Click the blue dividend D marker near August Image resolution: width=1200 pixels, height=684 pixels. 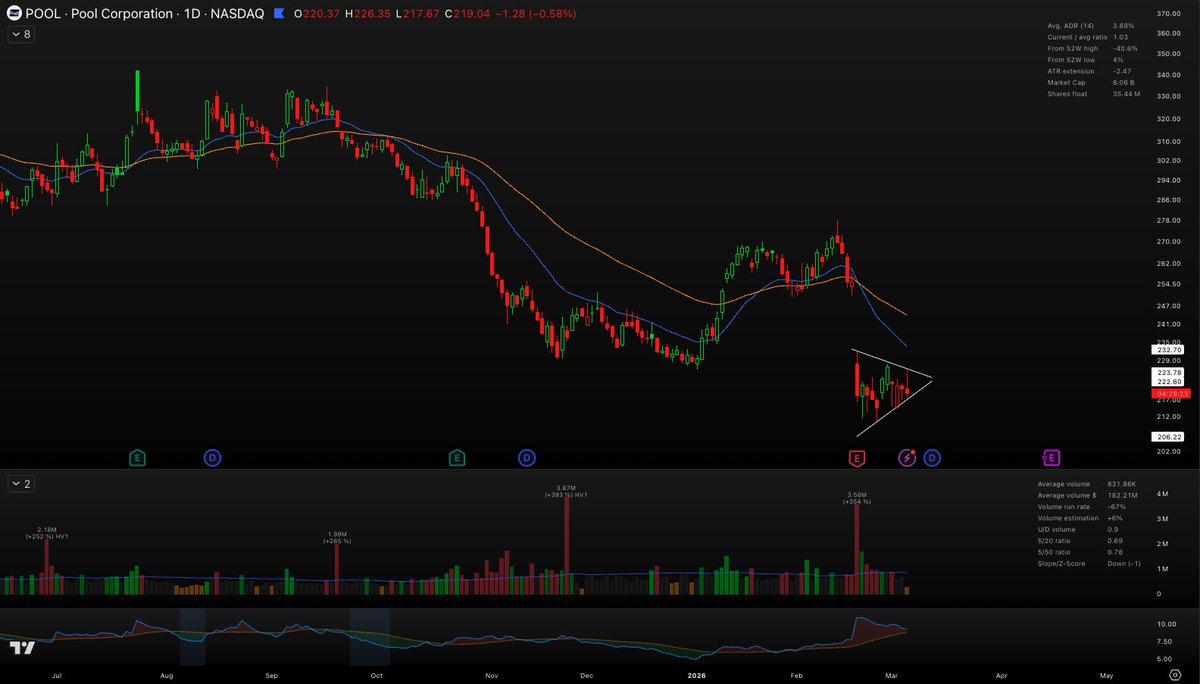pos(211,457)
